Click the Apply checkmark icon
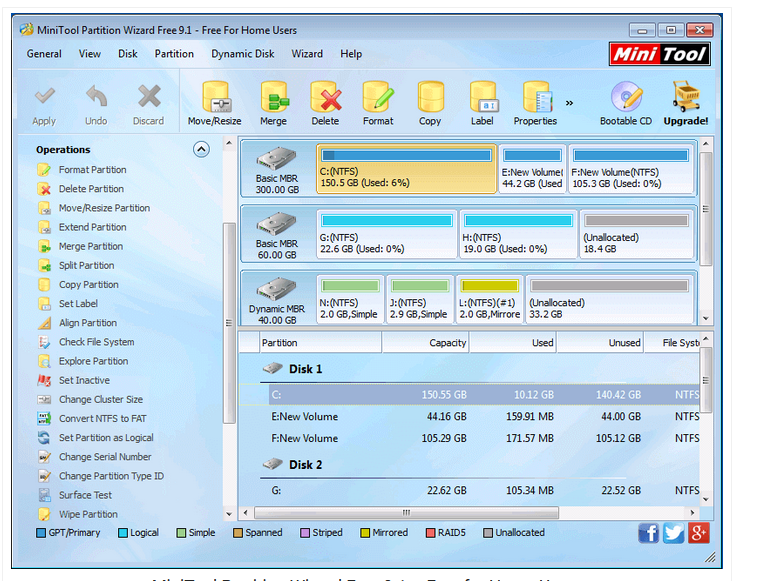The height and width of the screenshot is (581, 763). coord(44,96)
